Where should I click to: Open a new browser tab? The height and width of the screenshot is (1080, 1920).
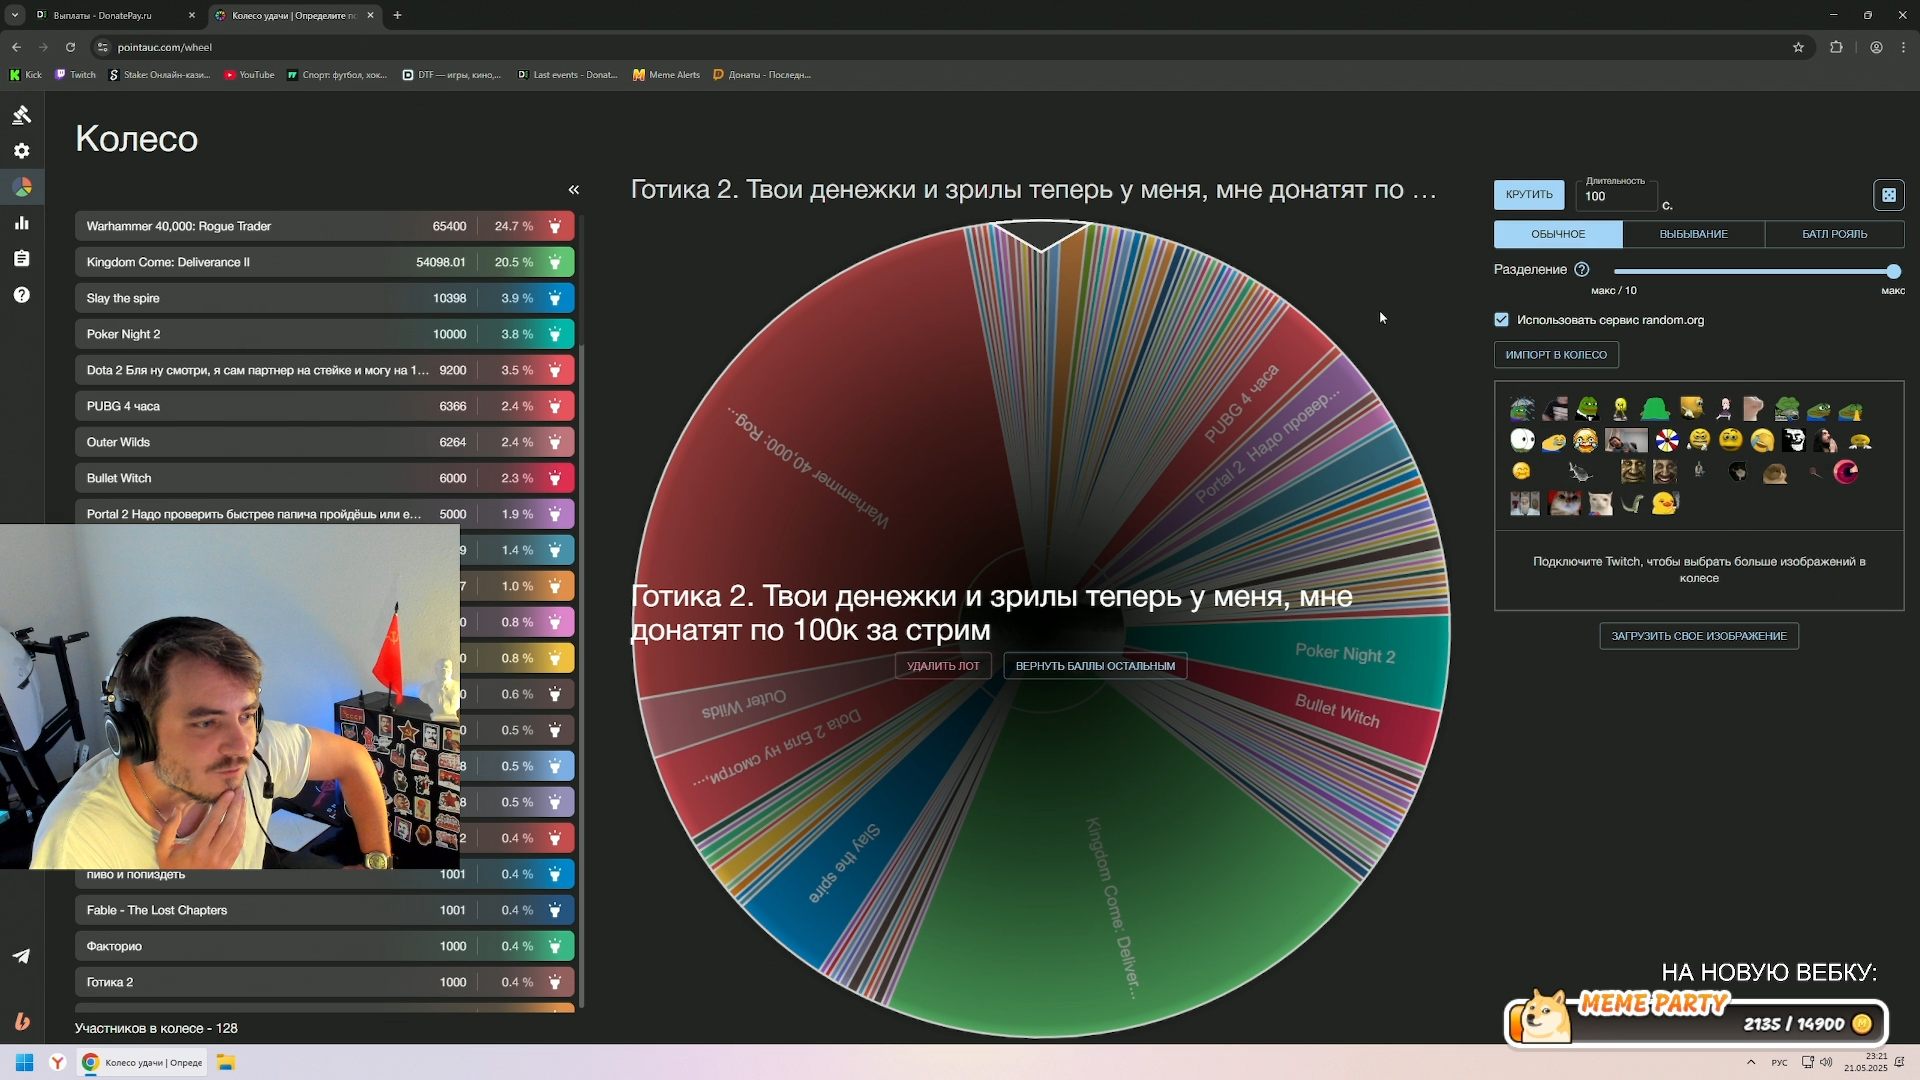[x=397, y=15]
